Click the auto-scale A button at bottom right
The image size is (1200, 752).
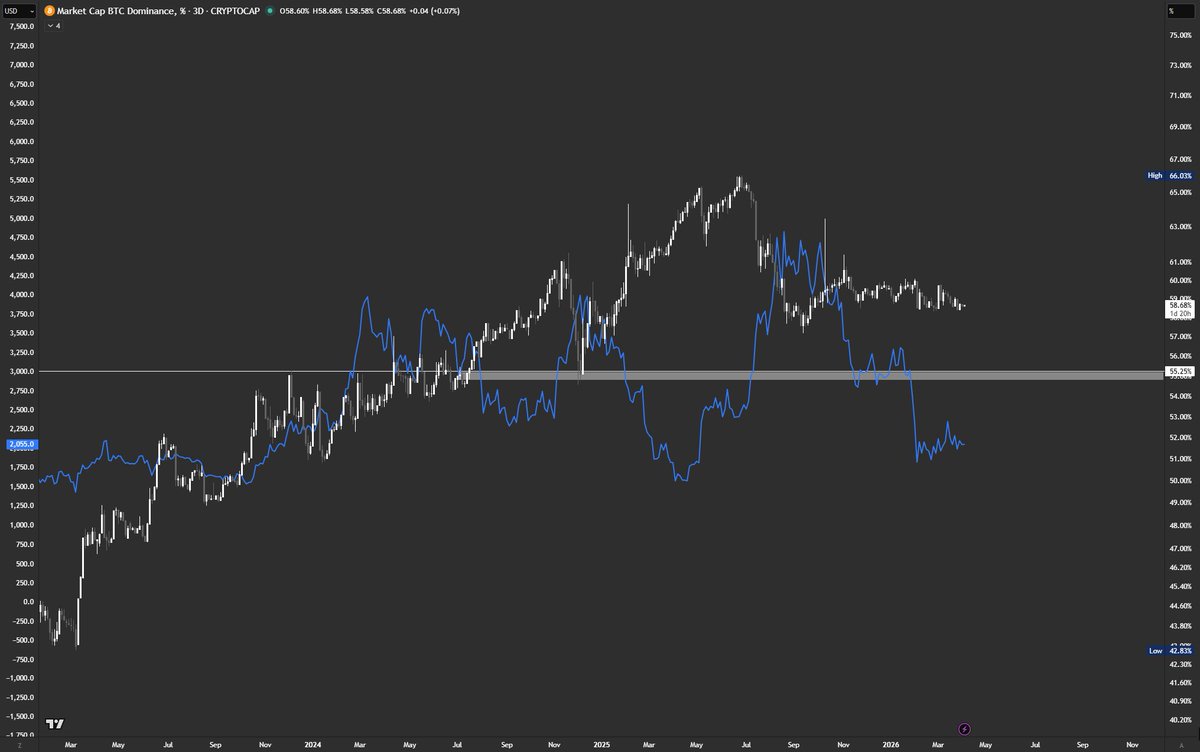coord(1180,744)
